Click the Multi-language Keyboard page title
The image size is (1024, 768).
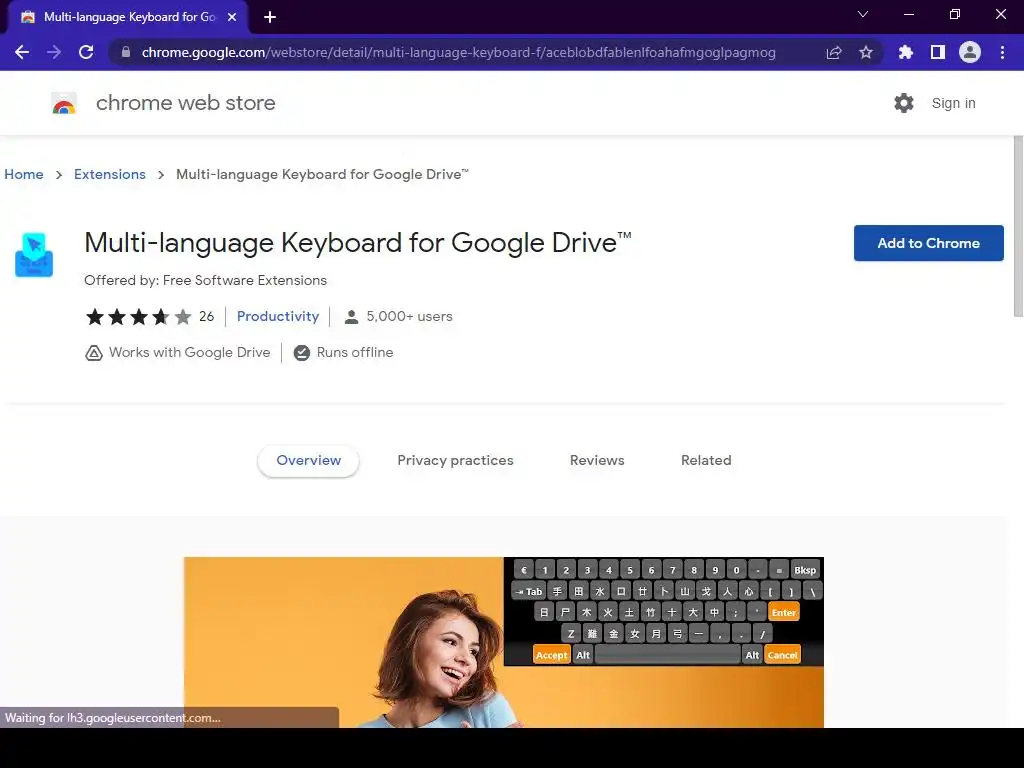click(358, 243)
